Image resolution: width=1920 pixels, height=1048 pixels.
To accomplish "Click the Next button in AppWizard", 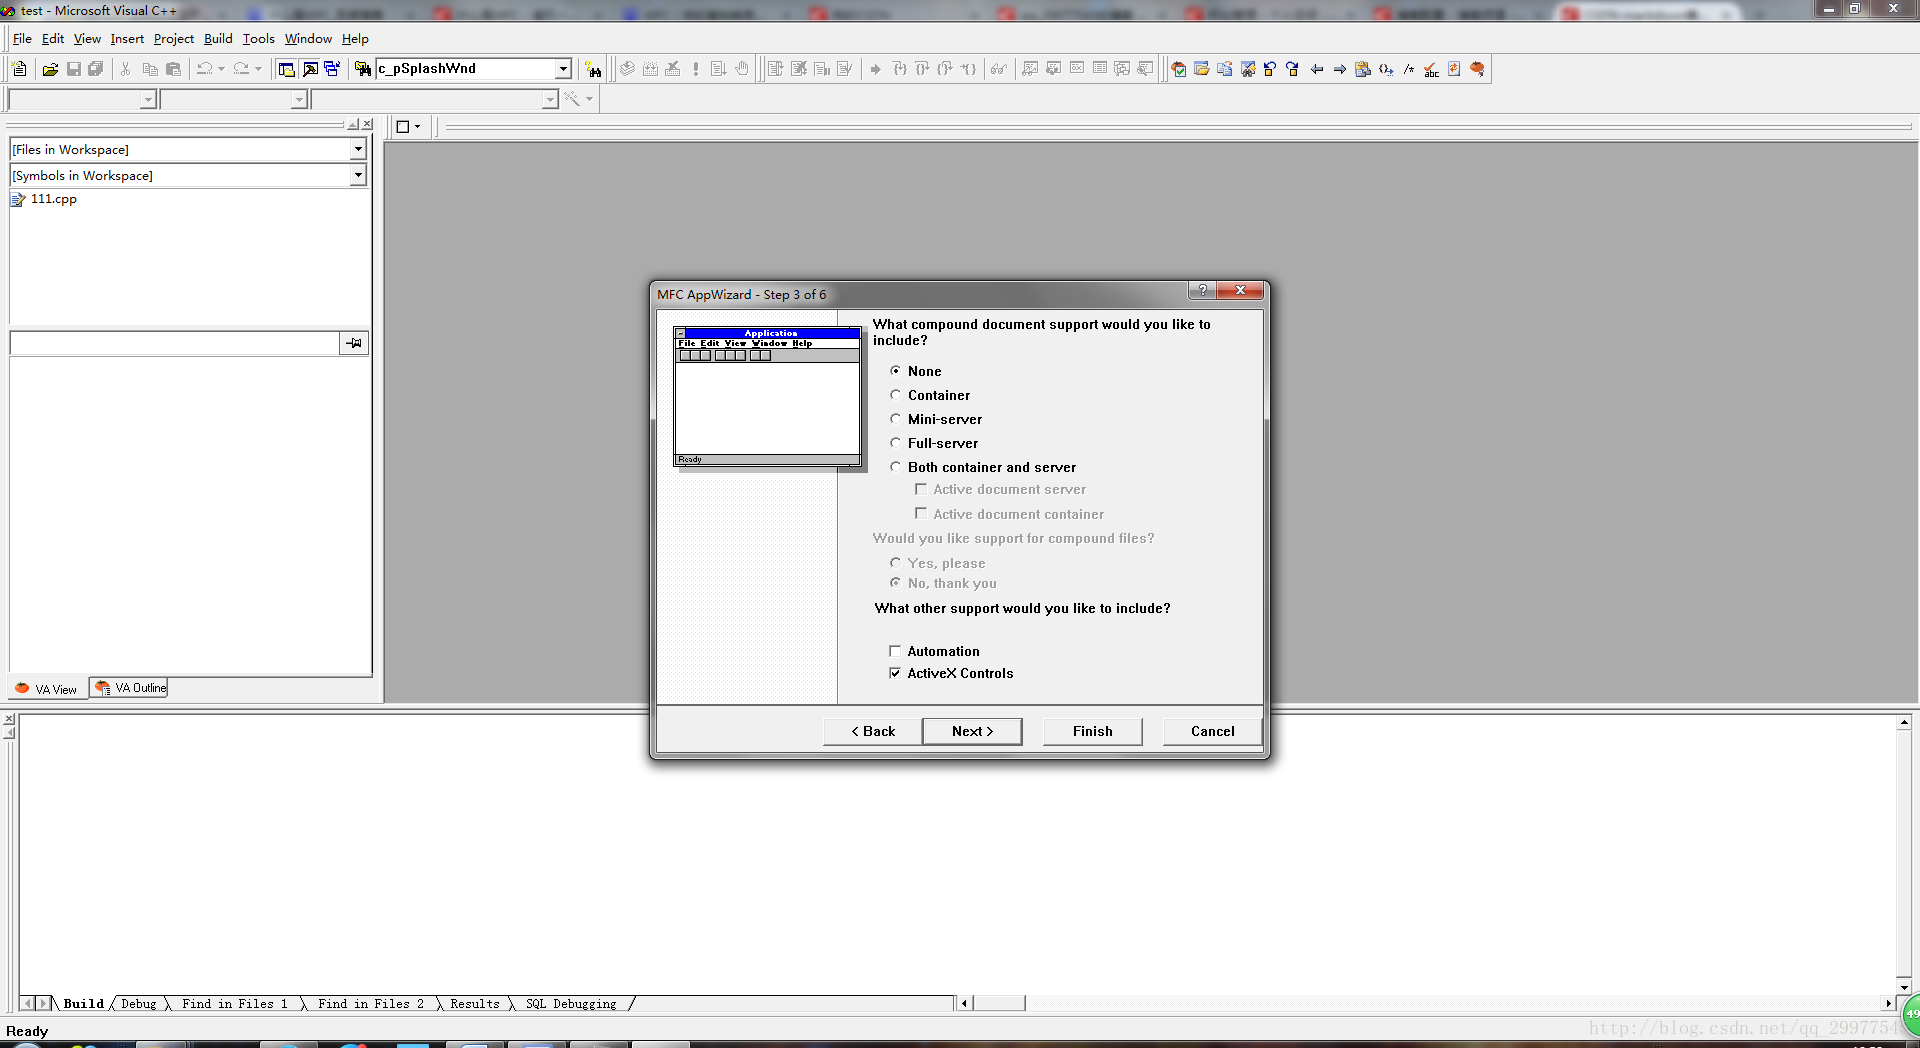I will click(972, 731).
